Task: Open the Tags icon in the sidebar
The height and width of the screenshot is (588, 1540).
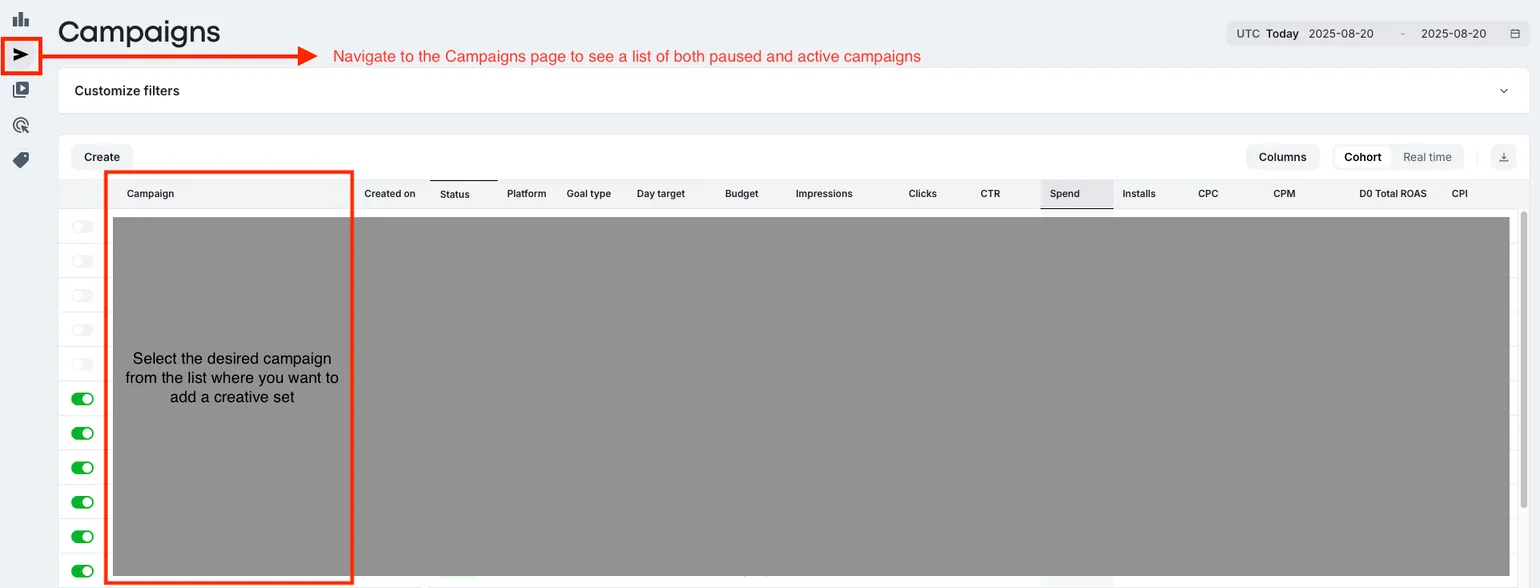Action: pyautogui.click(x=21, y=159)
